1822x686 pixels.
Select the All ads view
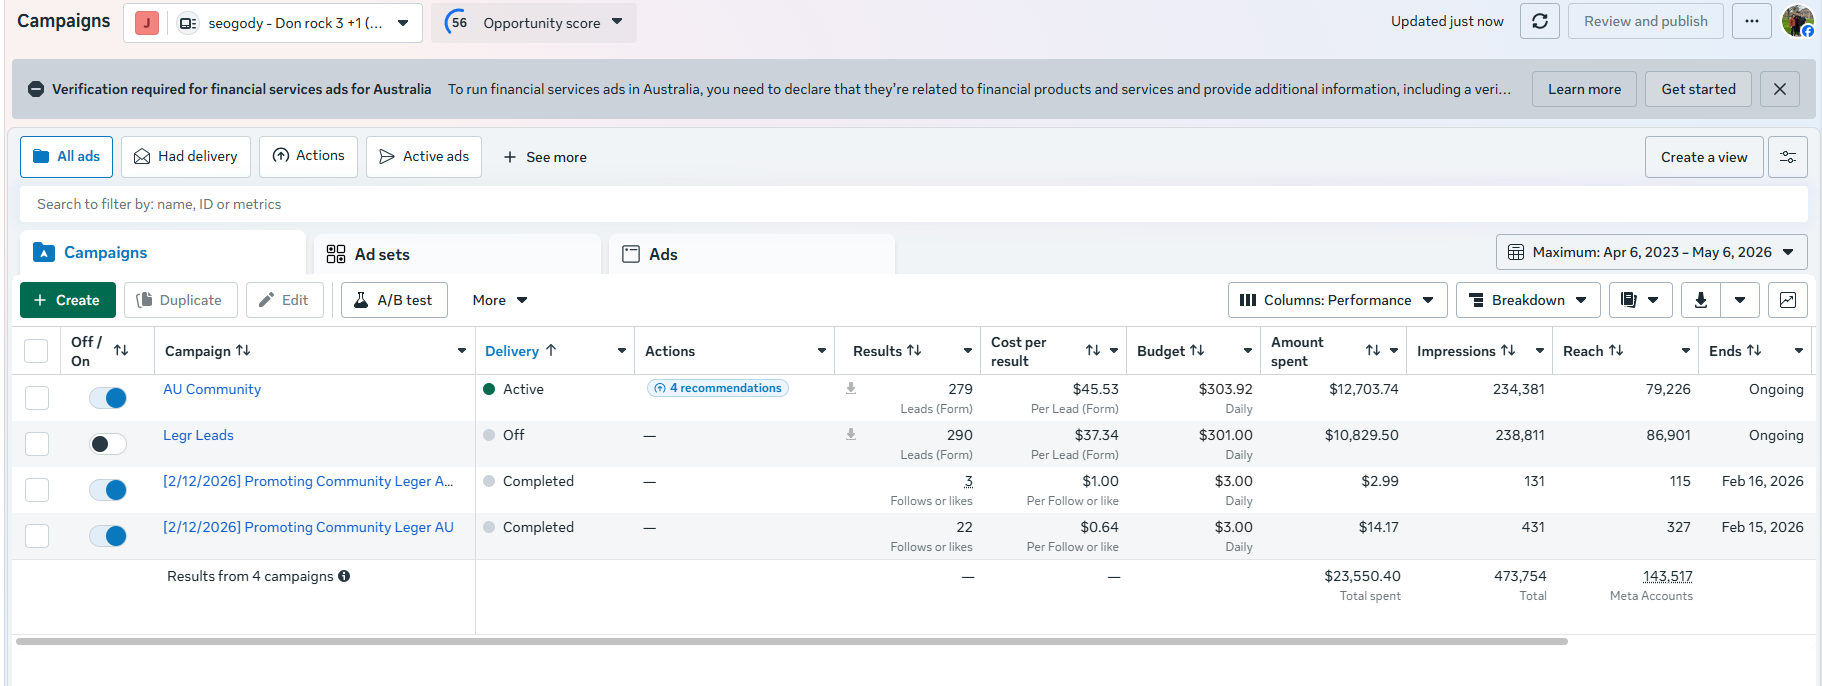[67, 157]
